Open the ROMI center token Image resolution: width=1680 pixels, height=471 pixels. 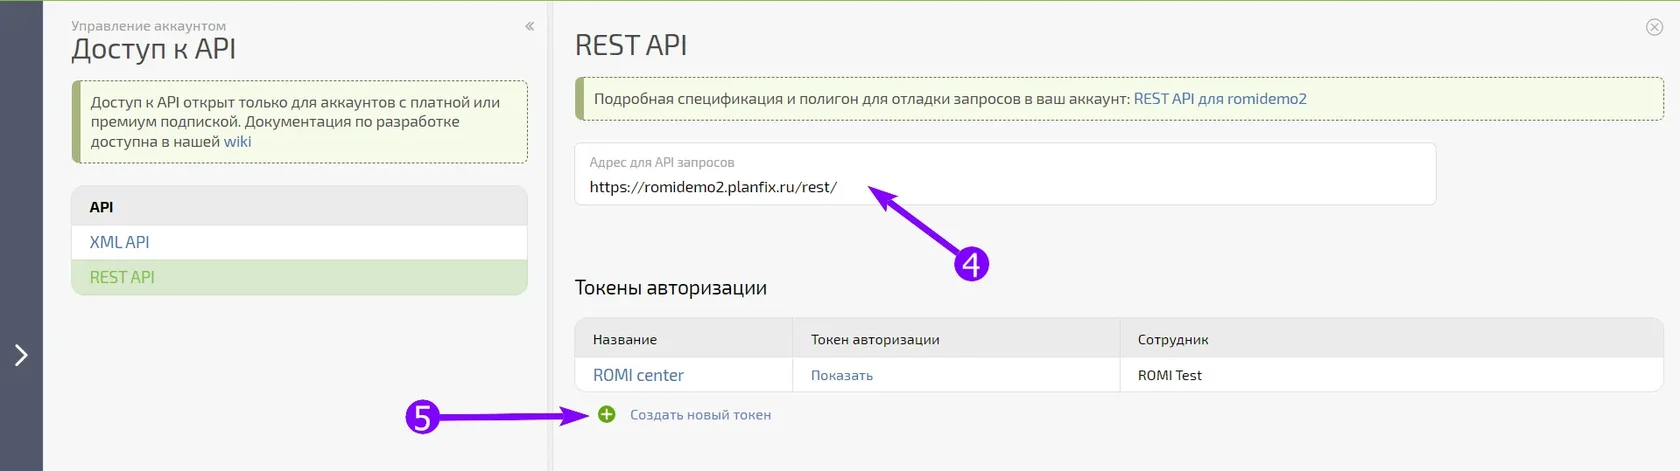638,375
